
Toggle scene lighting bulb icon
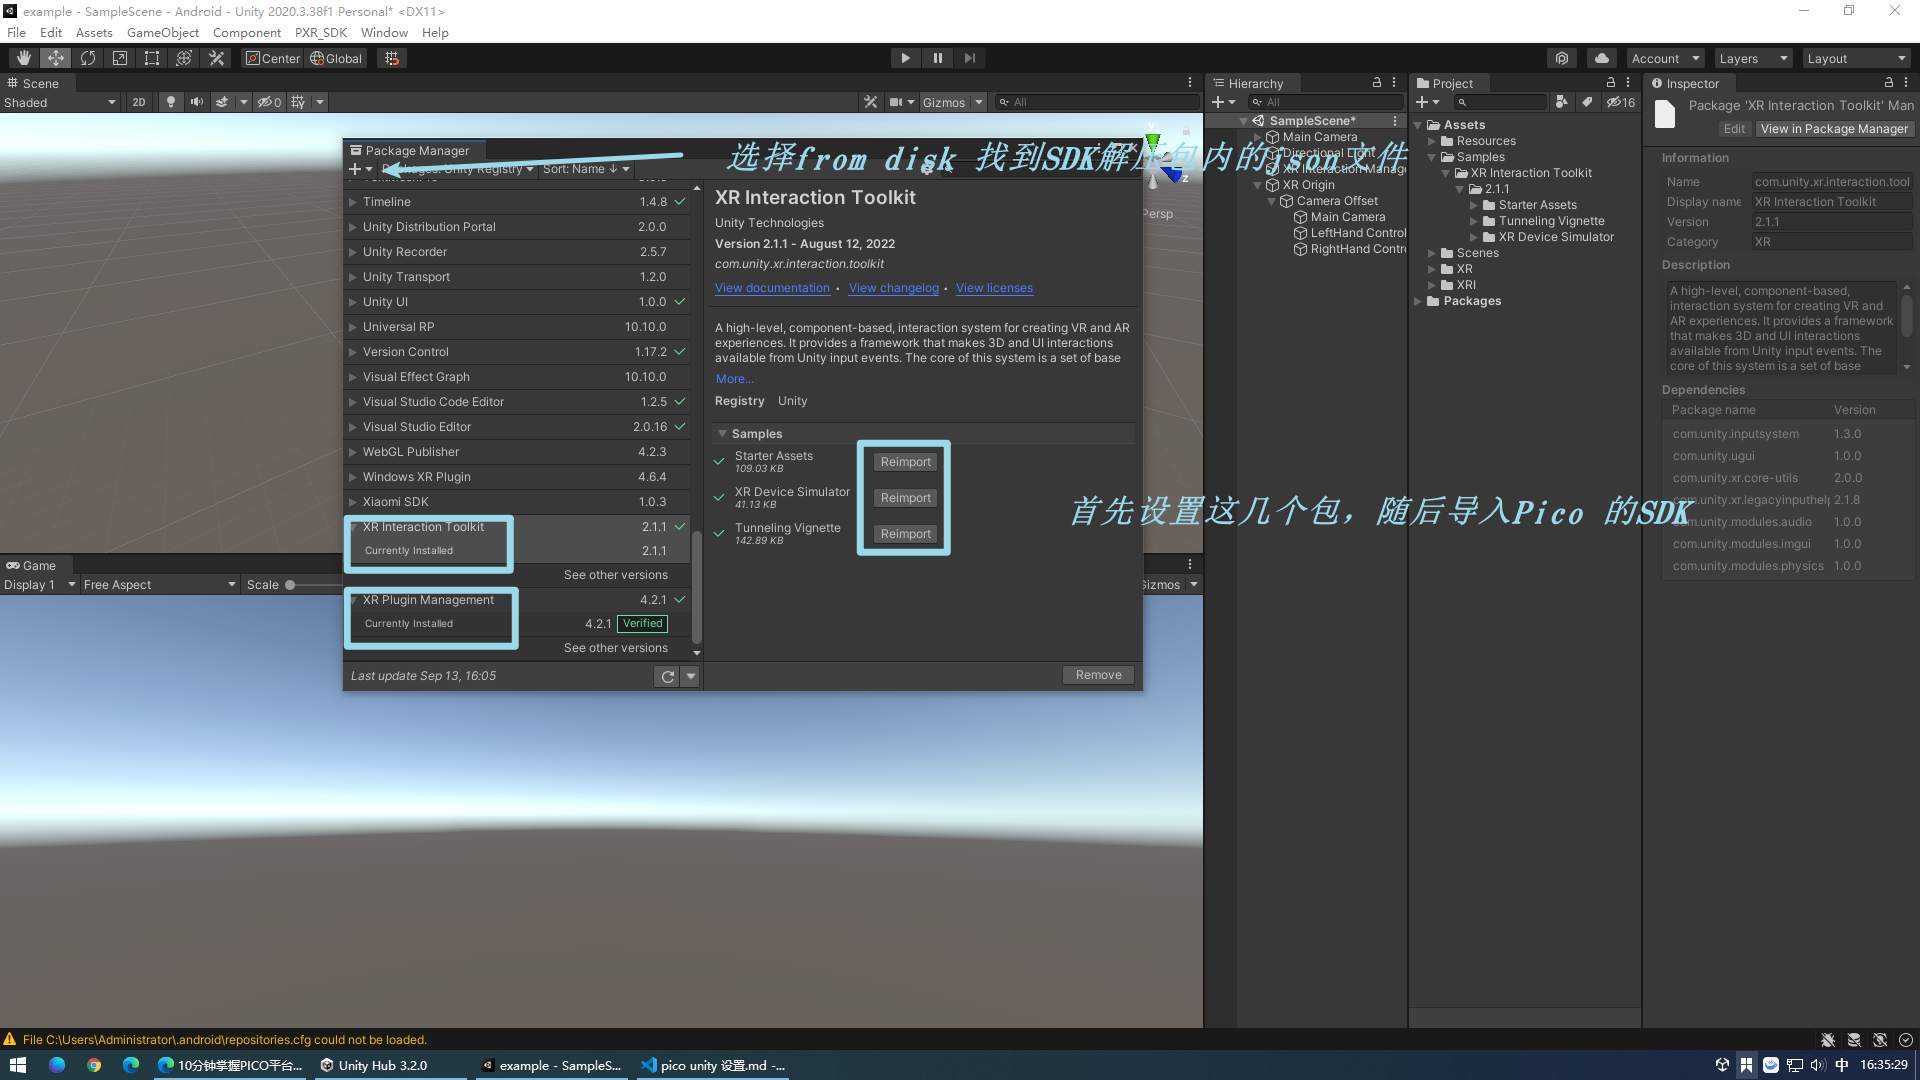[x=171, y=102]
